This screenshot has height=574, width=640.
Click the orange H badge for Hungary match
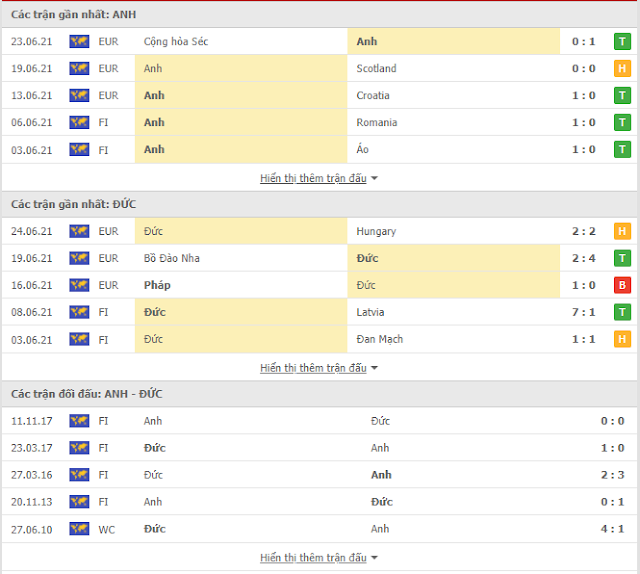click(622, 231)
